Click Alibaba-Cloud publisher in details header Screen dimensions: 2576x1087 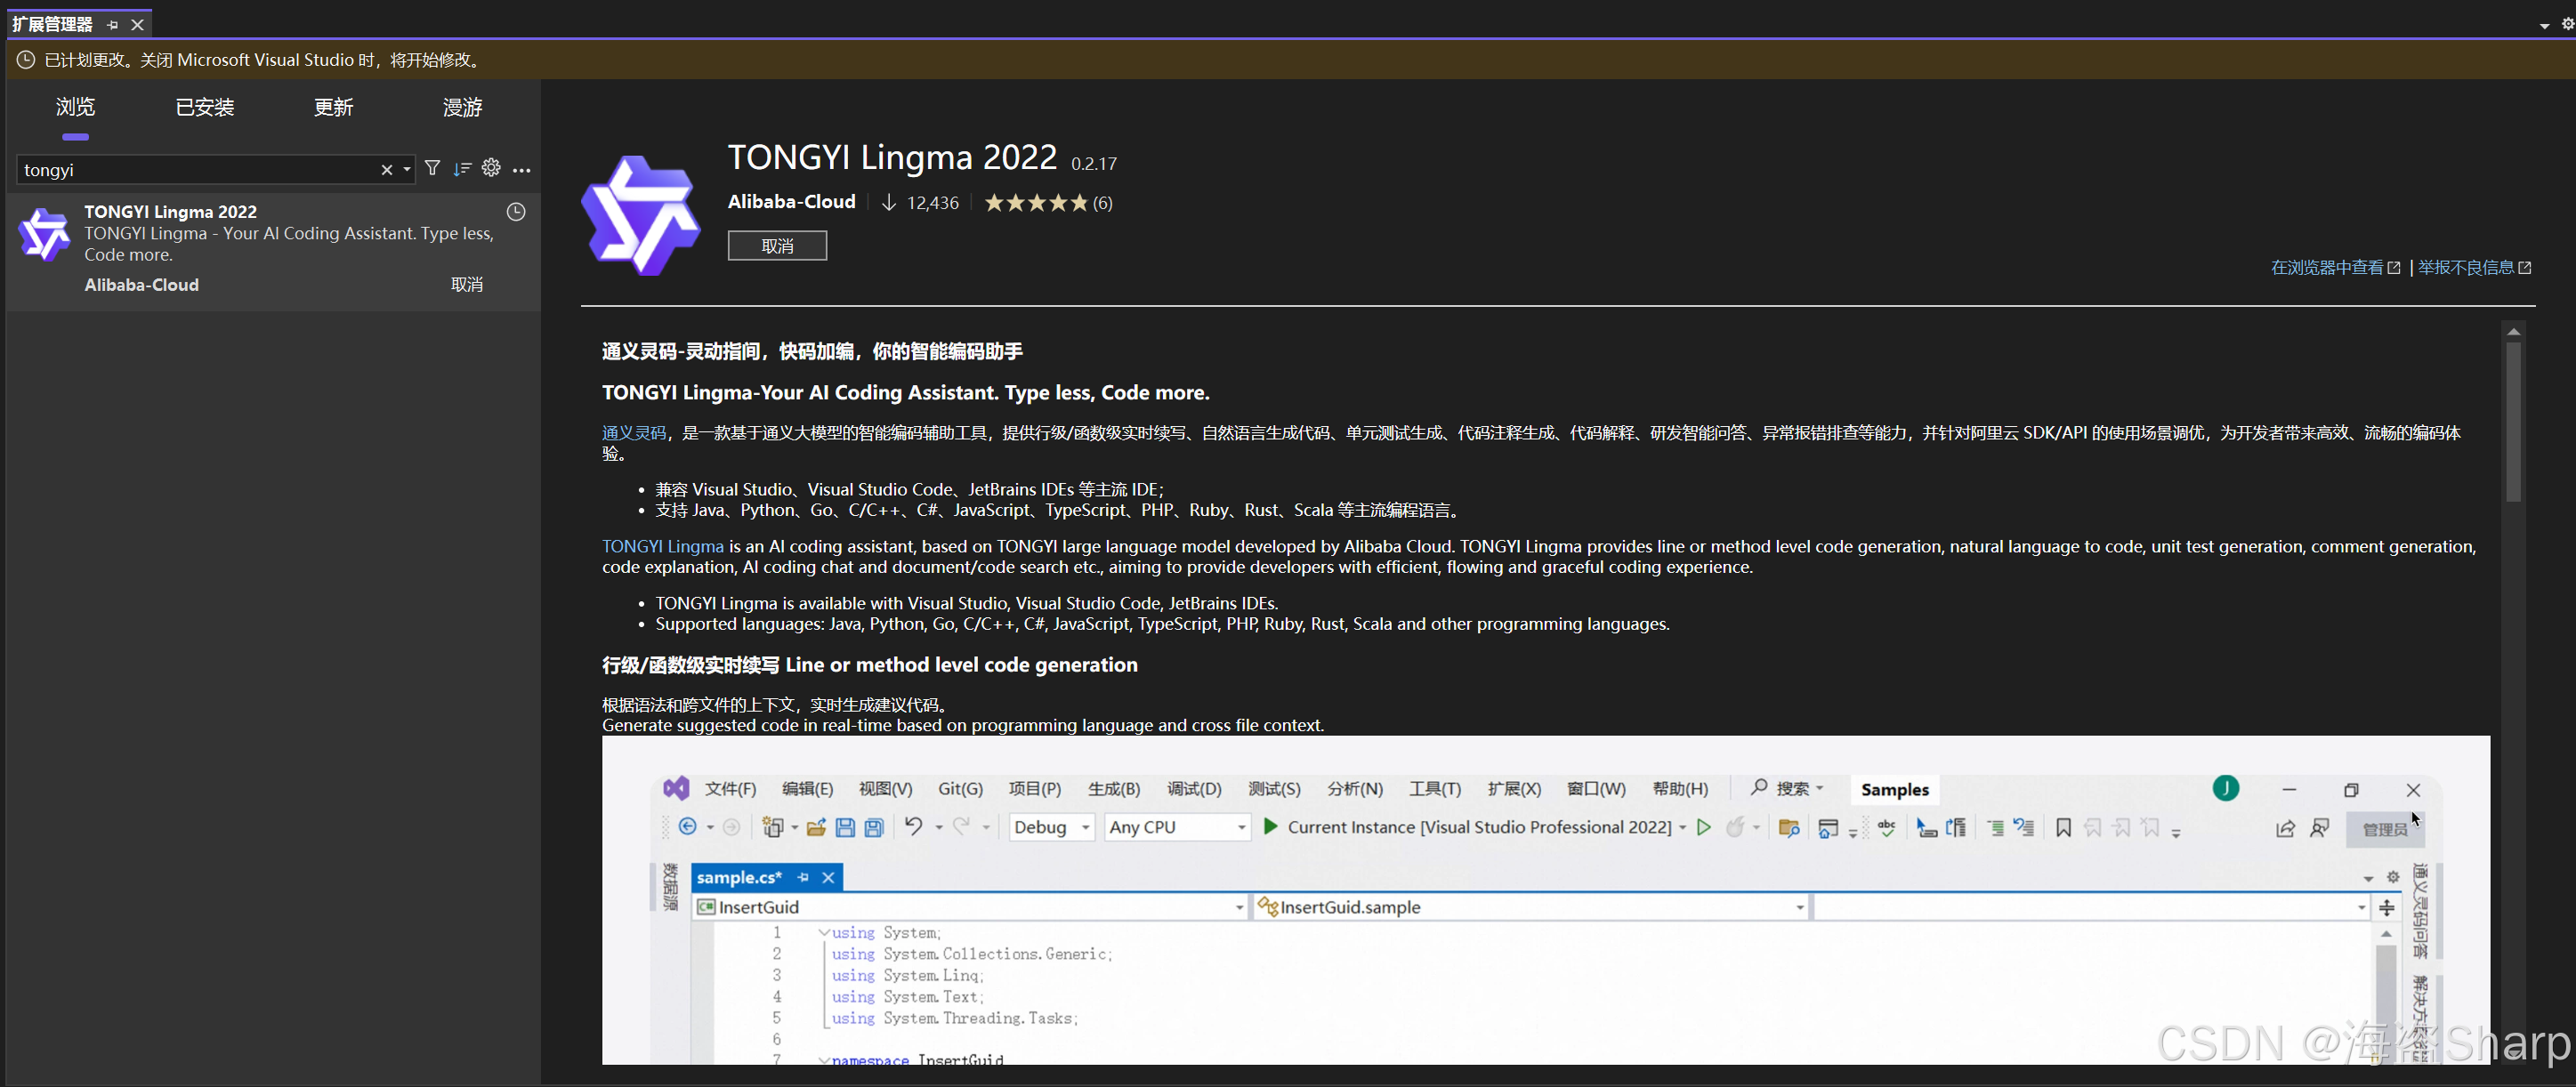(x=792, y=202)
